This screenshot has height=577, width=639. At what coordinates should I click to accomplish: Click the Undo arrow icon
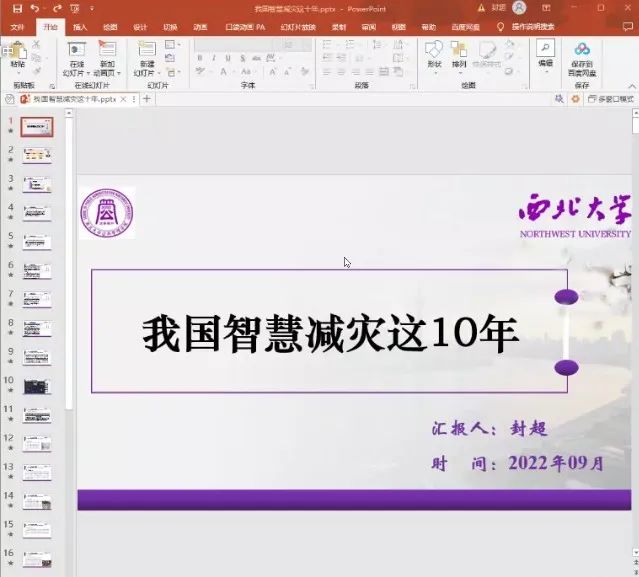tap(35, 8)
